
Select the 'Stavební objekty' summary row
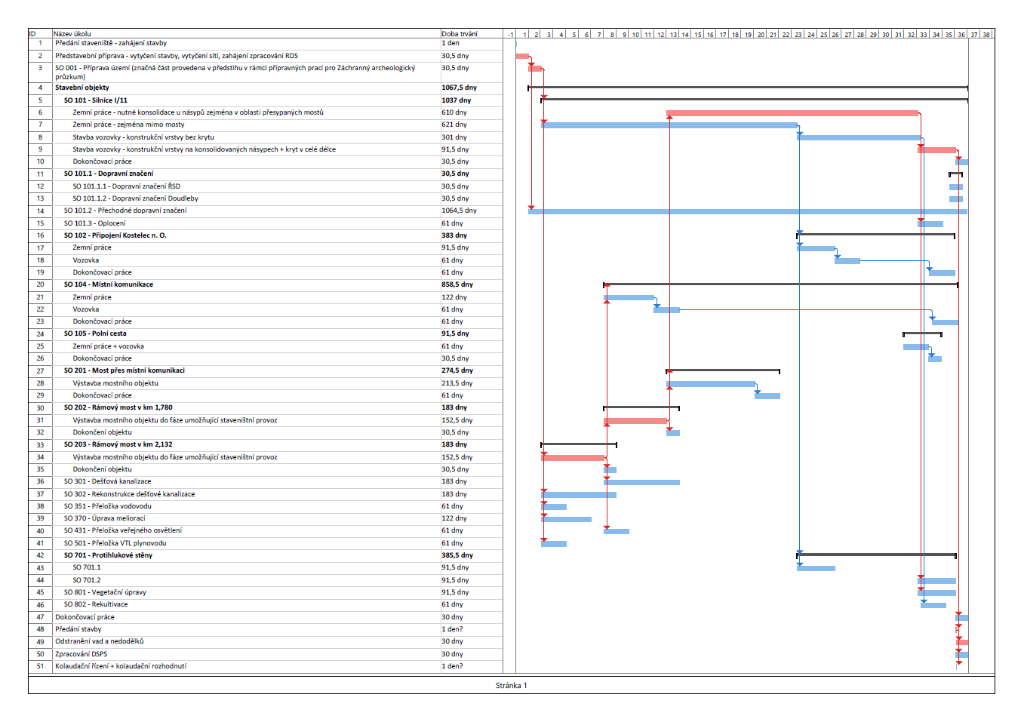tap(83, 88)
